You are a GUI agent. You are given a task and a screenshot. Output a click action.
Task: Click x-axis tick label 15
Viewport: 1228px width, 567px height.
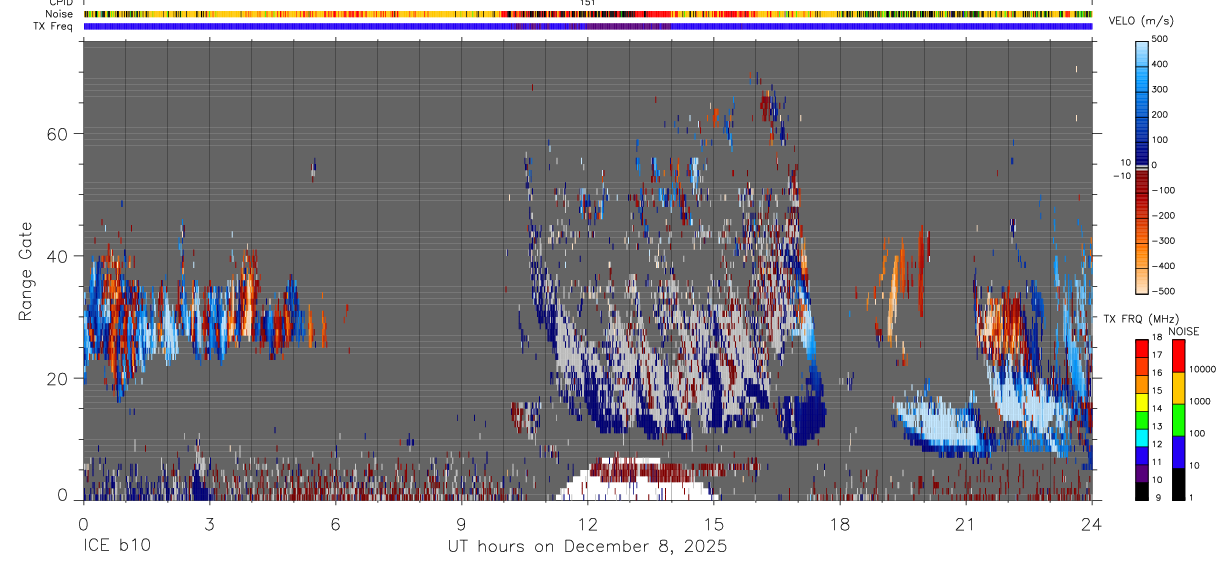pos(714,523)
